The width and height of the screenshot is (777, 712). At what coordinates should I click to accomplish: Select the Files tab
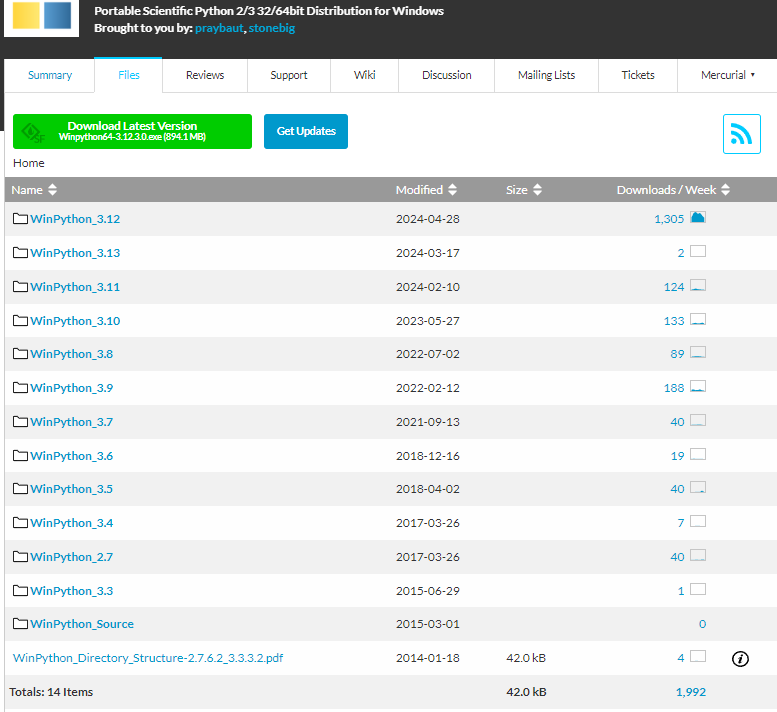click(128, 75)
